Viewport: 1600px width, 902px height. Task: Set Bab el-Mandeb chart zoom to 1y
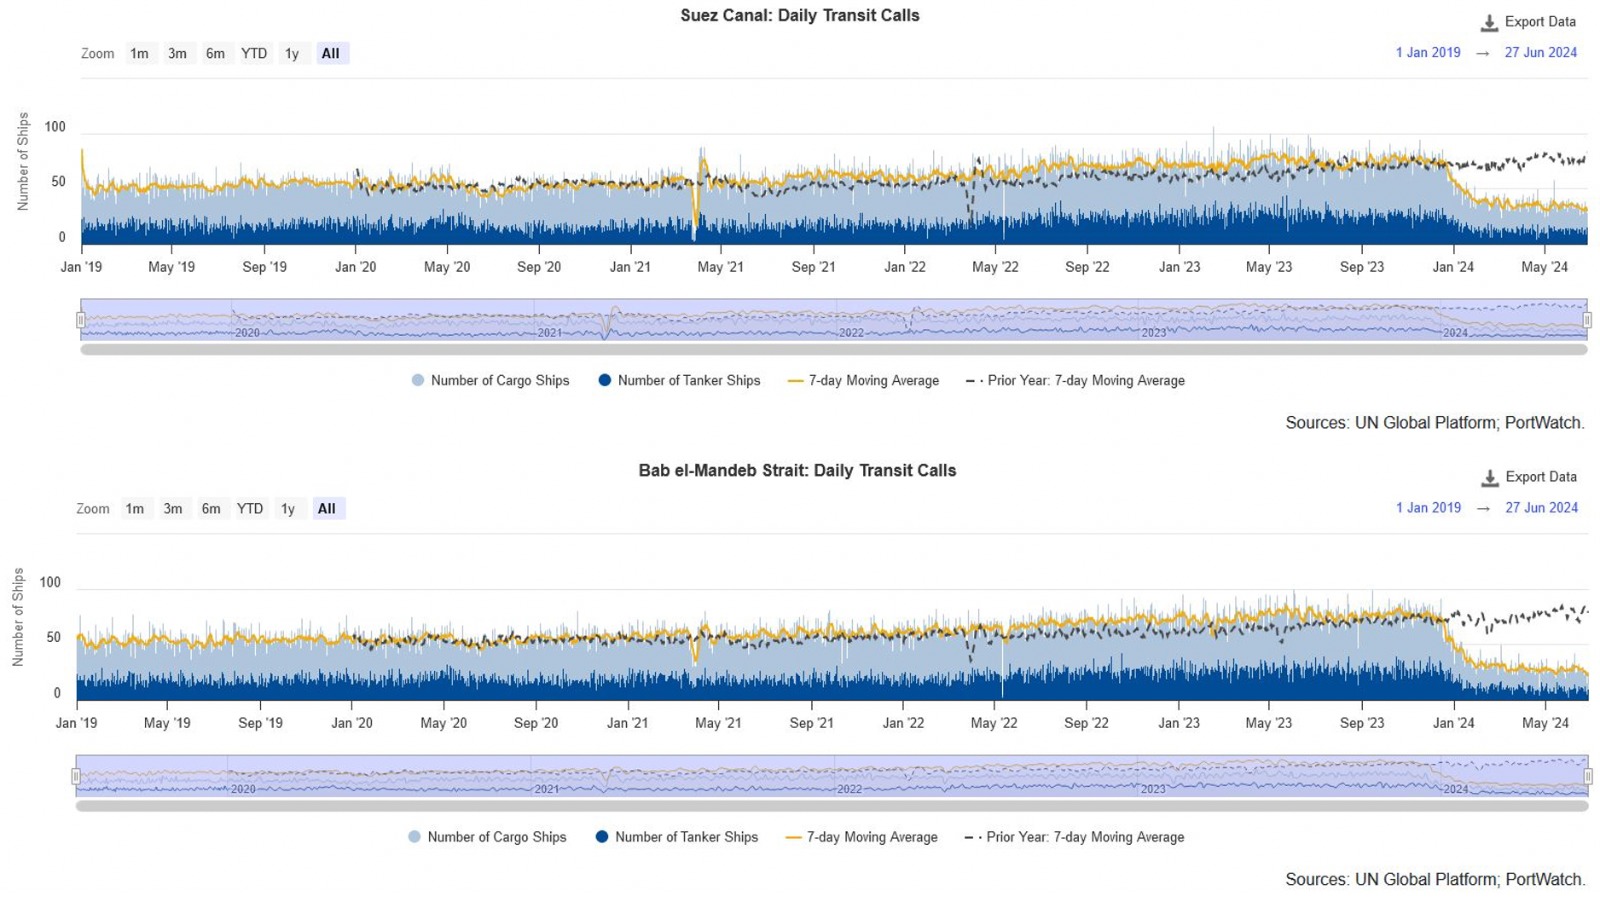288,509
